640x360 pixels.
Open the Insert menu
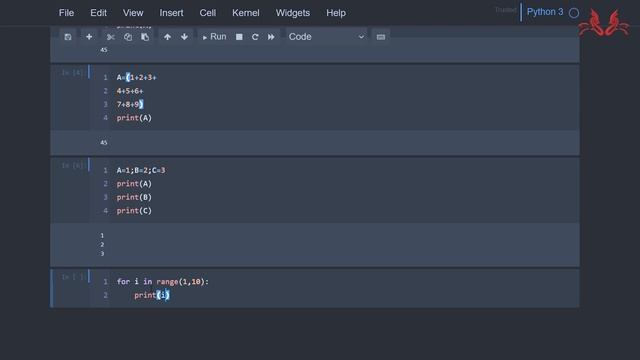[x=171, y=13]
